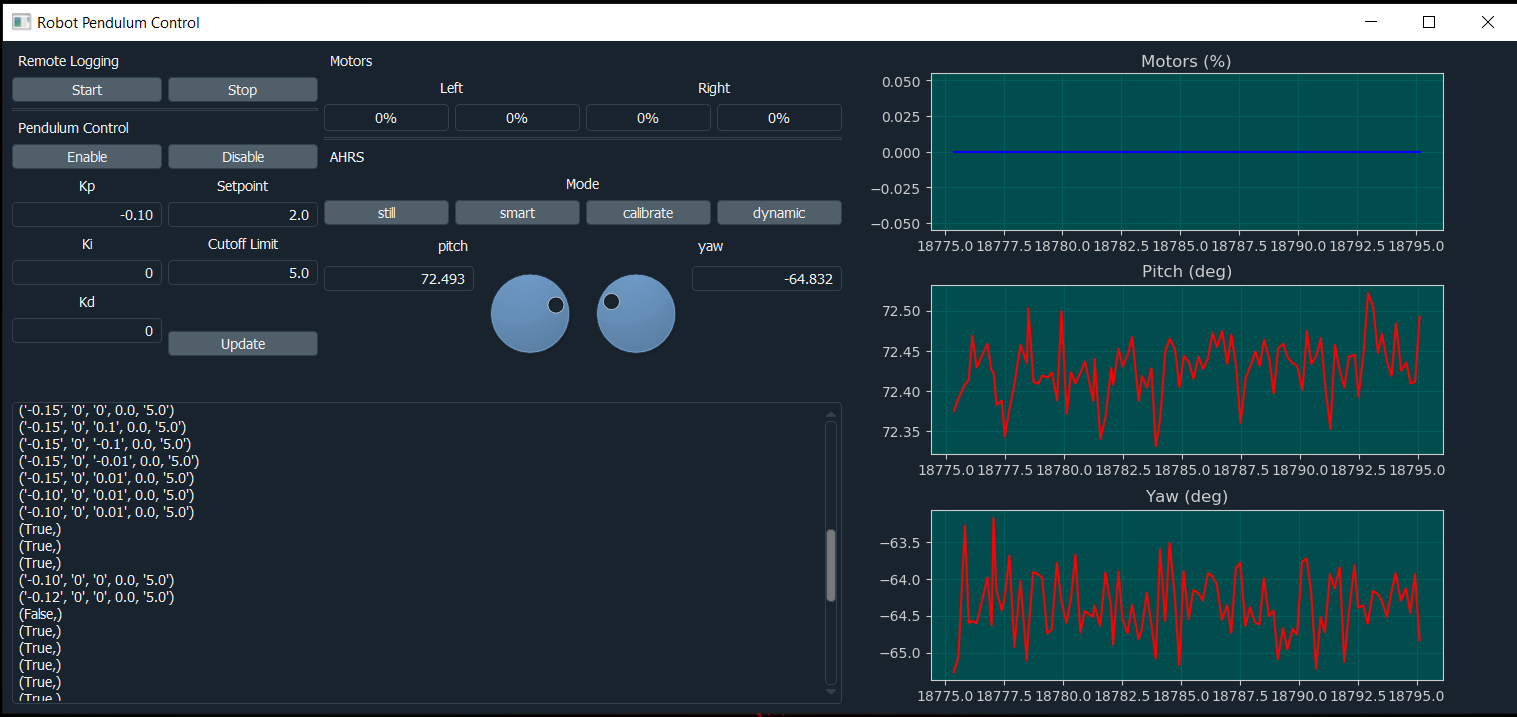Viewport: 1517px width, 717px height.
Task: Click the "Cutoff Limit" label
Action: (243, 244)
